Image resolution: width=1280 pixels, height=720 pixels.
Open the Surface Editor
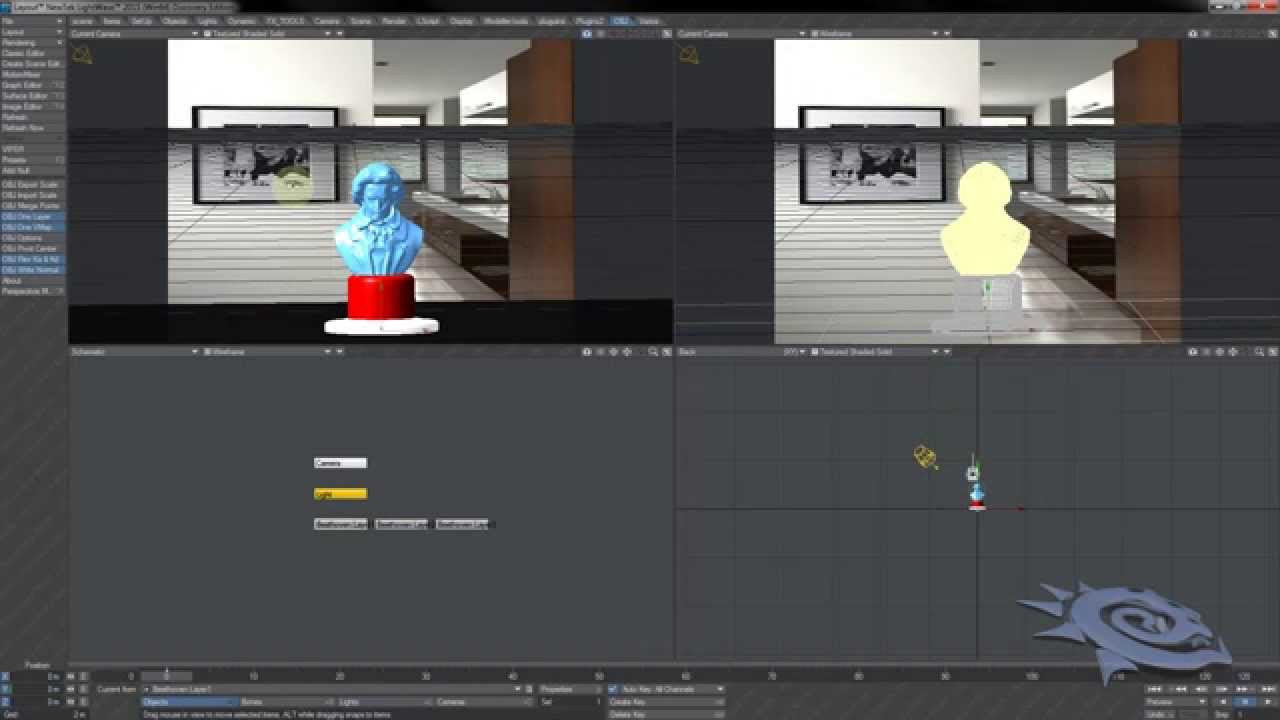point(32,96)
